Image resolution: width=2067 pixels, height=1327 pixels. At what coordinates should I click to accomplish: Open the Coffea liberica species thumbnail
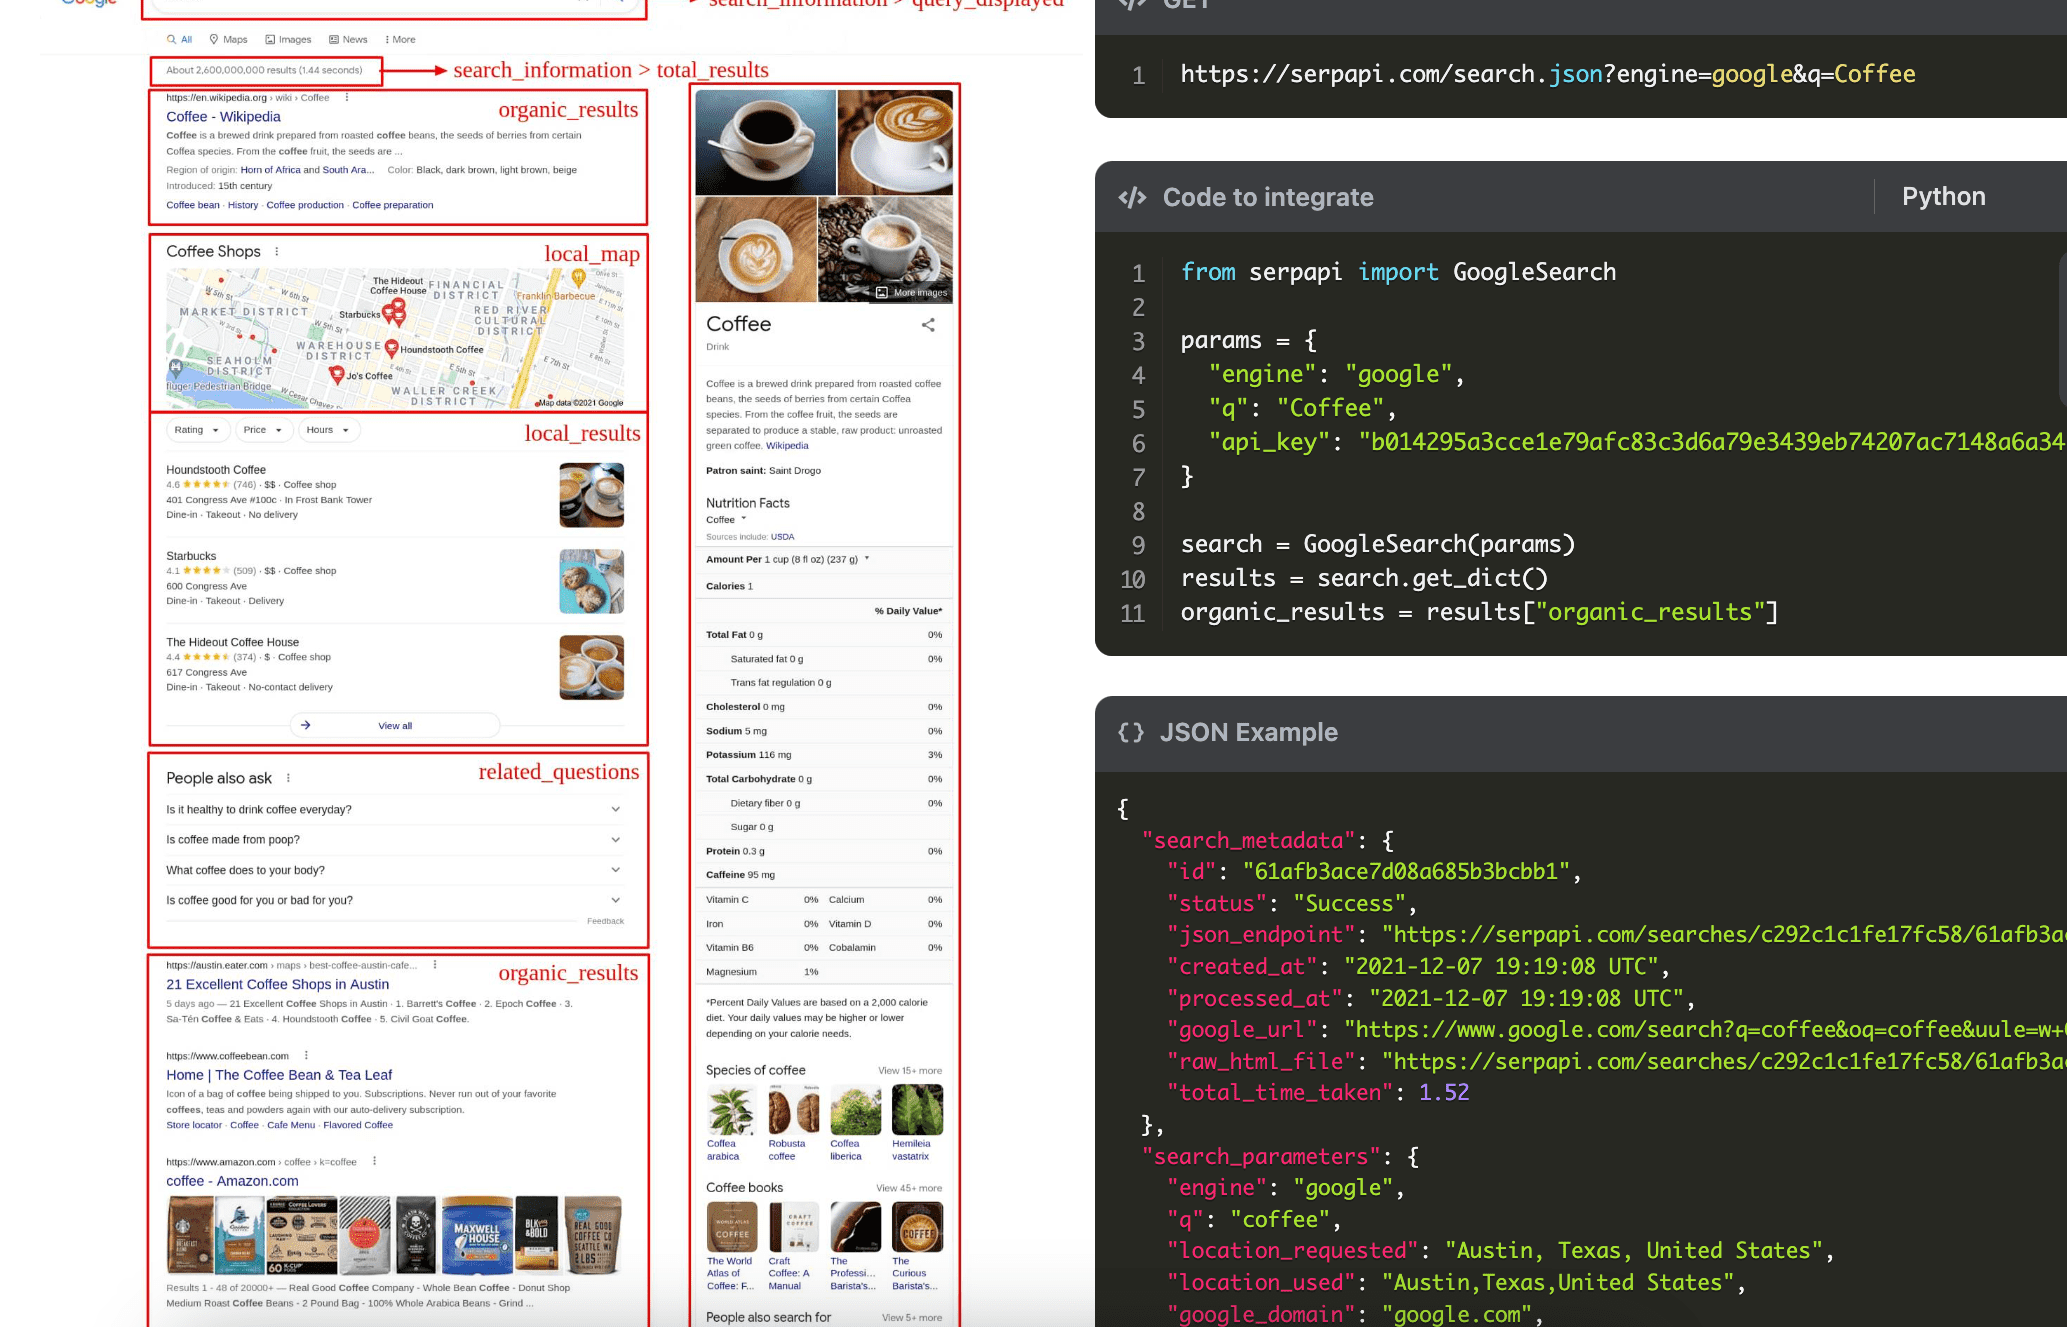pyautogui.click(x=855, y=1110)
